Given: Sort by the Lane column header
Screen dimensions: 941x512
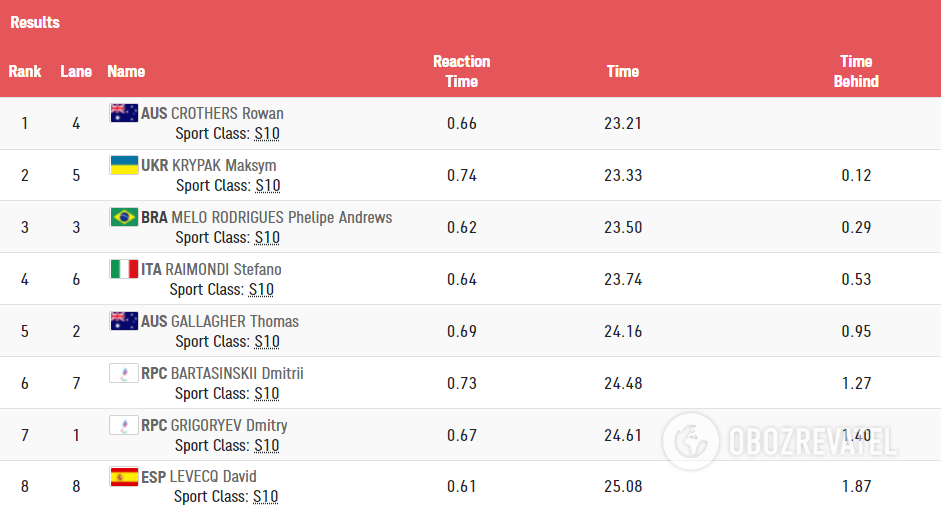Looking at the screenshot, I should [76, 71].
